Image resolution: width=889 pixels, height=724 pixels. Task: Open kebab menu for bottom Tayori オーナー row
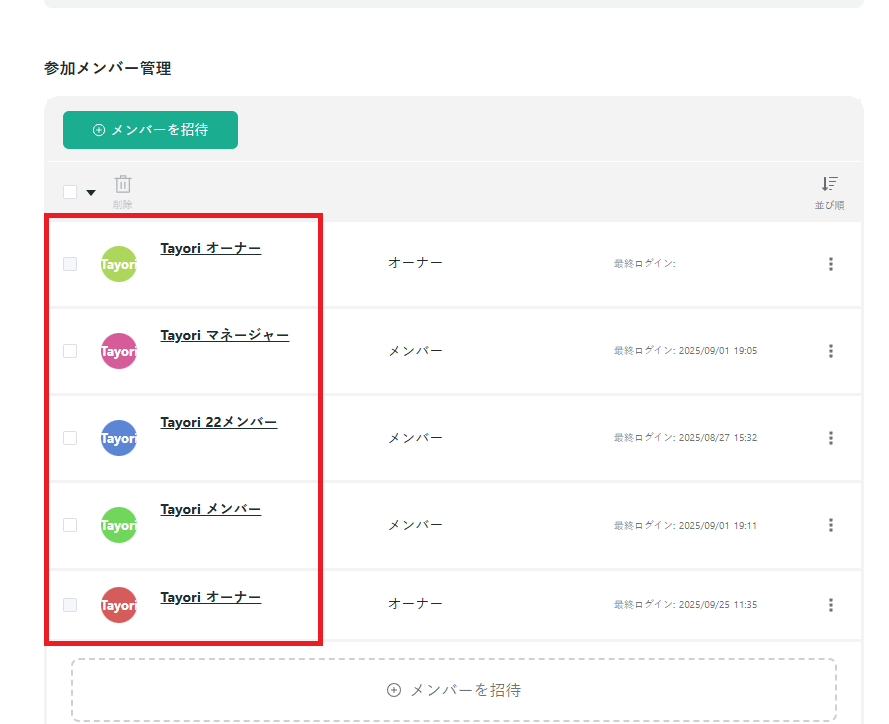(831, 604)
